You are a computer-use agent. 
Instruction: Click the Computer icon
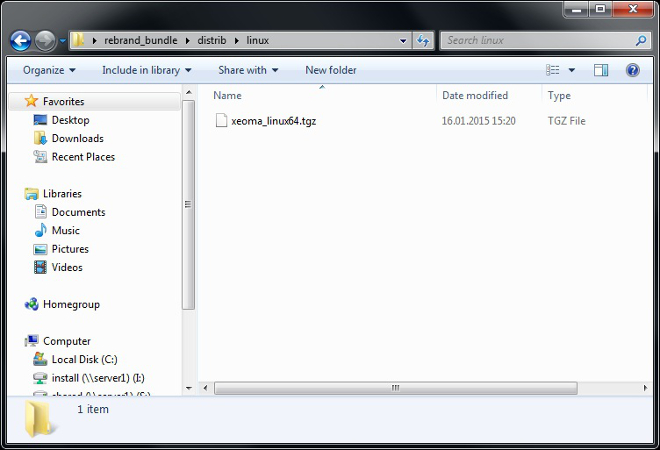32,341
